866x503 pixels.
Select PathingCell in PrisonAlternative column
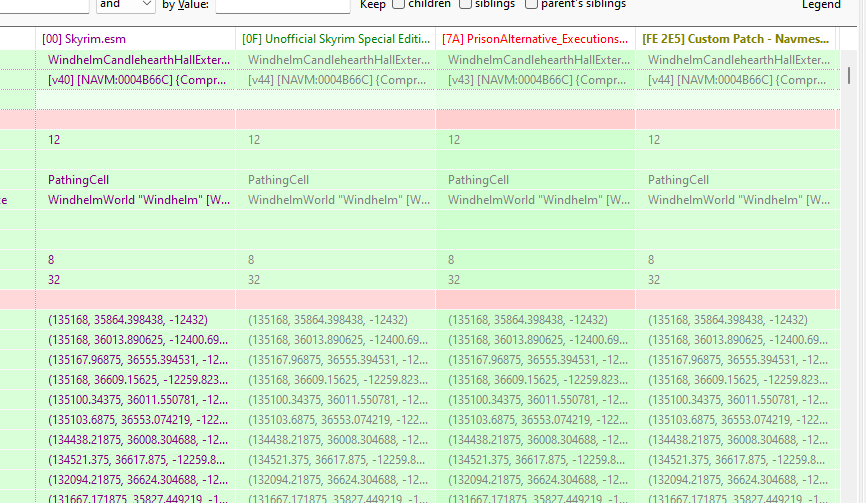tap(536, 180)
